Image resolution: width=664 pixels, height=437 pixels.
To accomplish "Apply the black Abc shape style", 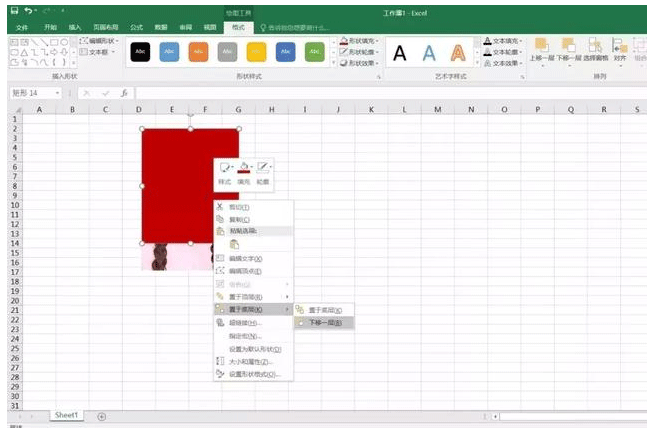I will (140, 52).
